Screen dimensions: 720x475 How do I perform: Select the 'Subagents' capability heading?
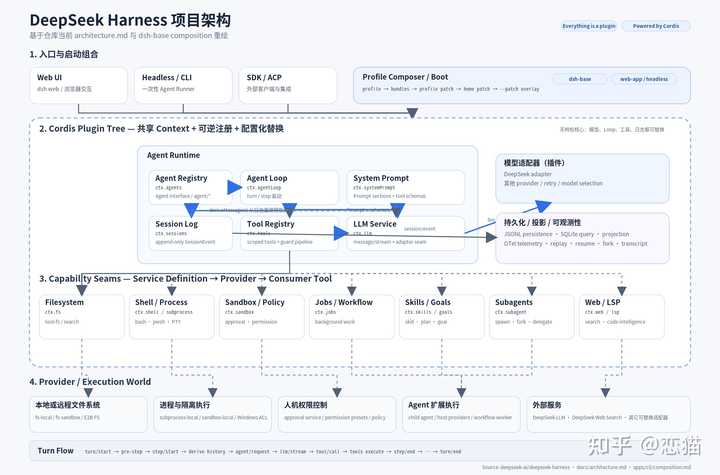pos(514,302)
